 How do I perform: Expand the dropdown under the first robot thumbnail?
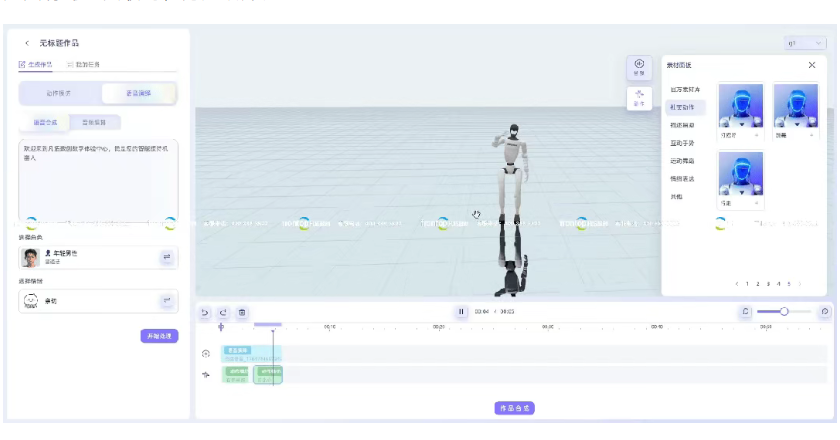755,134
